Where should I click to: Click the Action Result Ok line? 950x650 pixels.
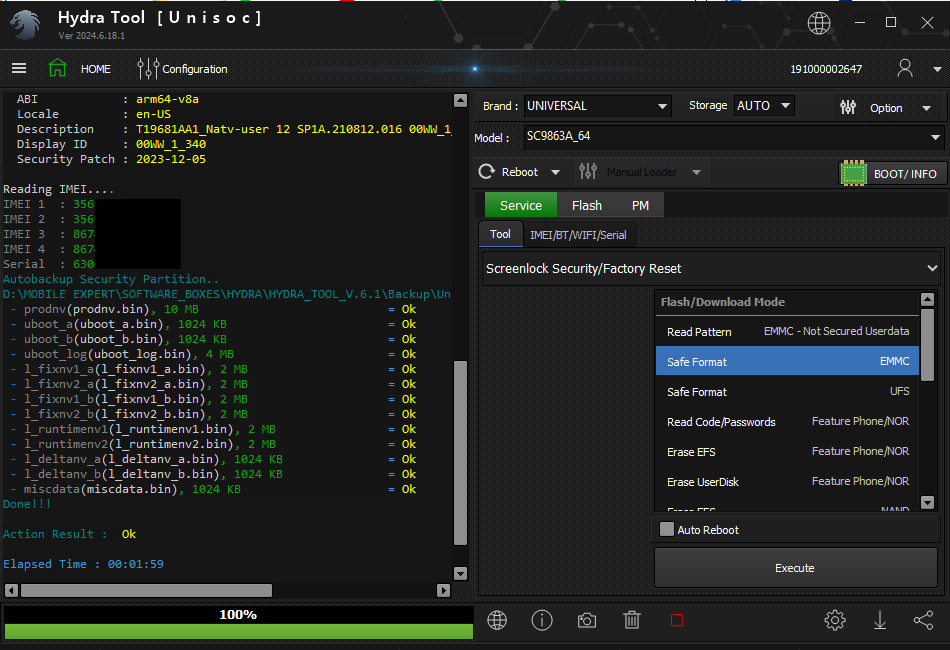(70, 534)
